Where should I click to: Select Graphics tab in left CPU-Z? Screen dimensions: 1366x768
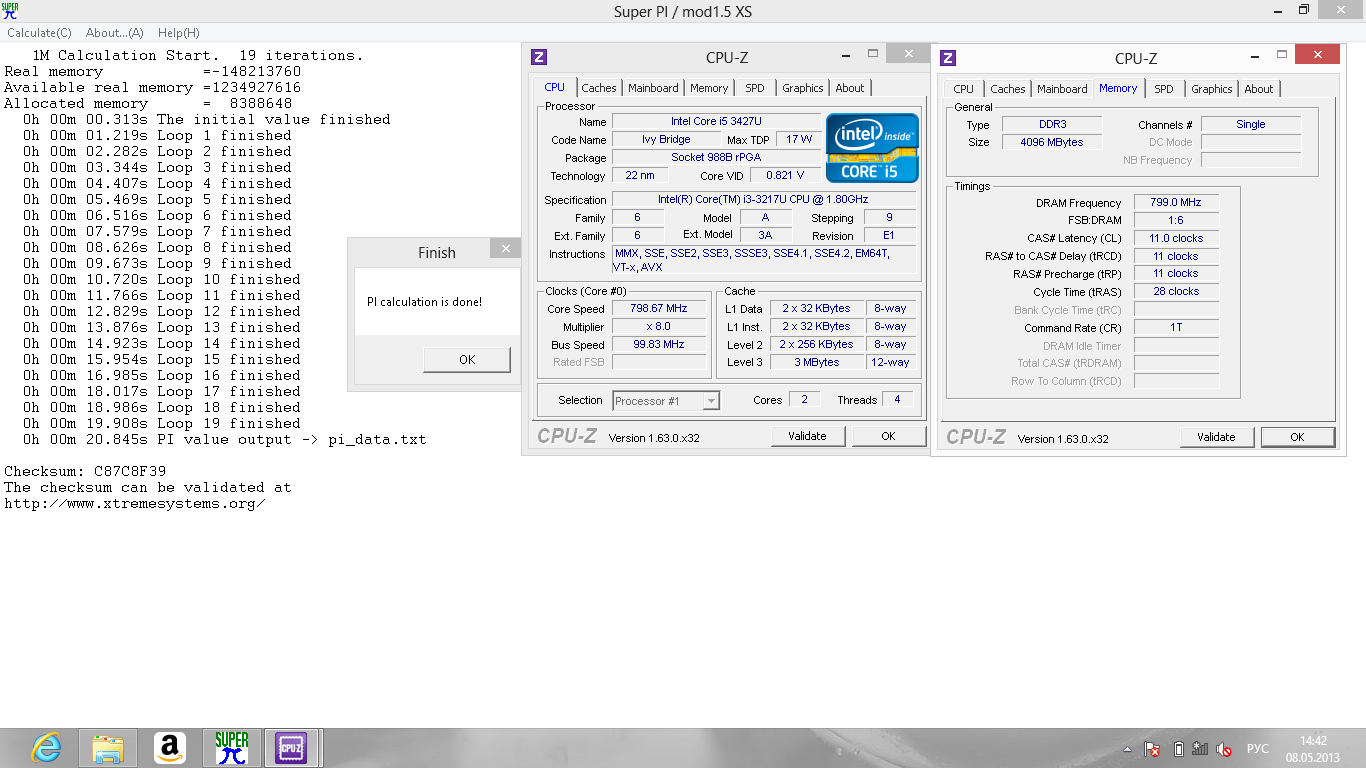[x=803, y=88]
